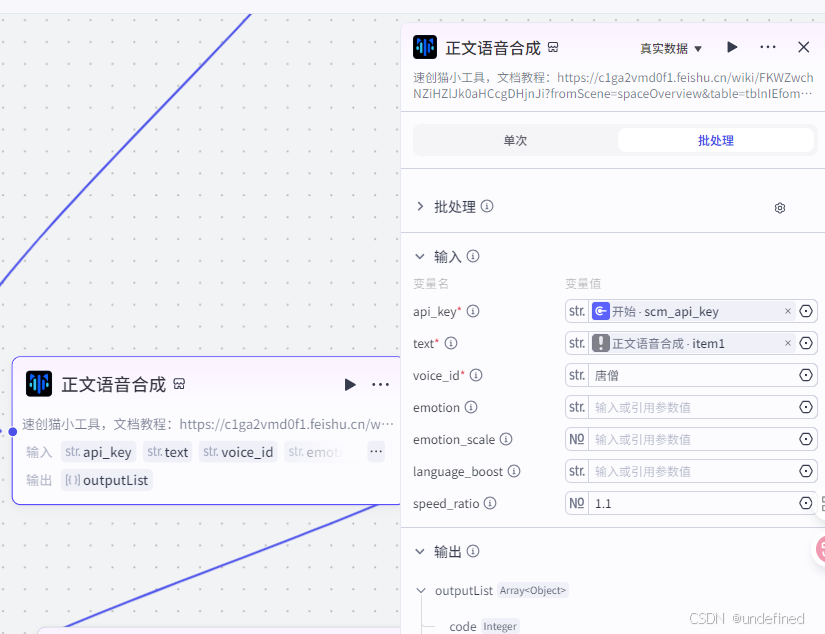Run the node with the panel play button
Viewport: 825px width, 634px height.
pyautogui.click(x=731, y=47)
